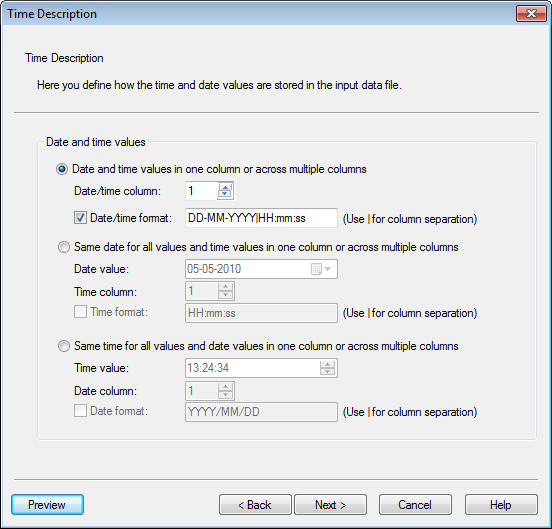The width and height of the screenshot is (552, 529).
Task: Click the Preview button
Action: 48,505
